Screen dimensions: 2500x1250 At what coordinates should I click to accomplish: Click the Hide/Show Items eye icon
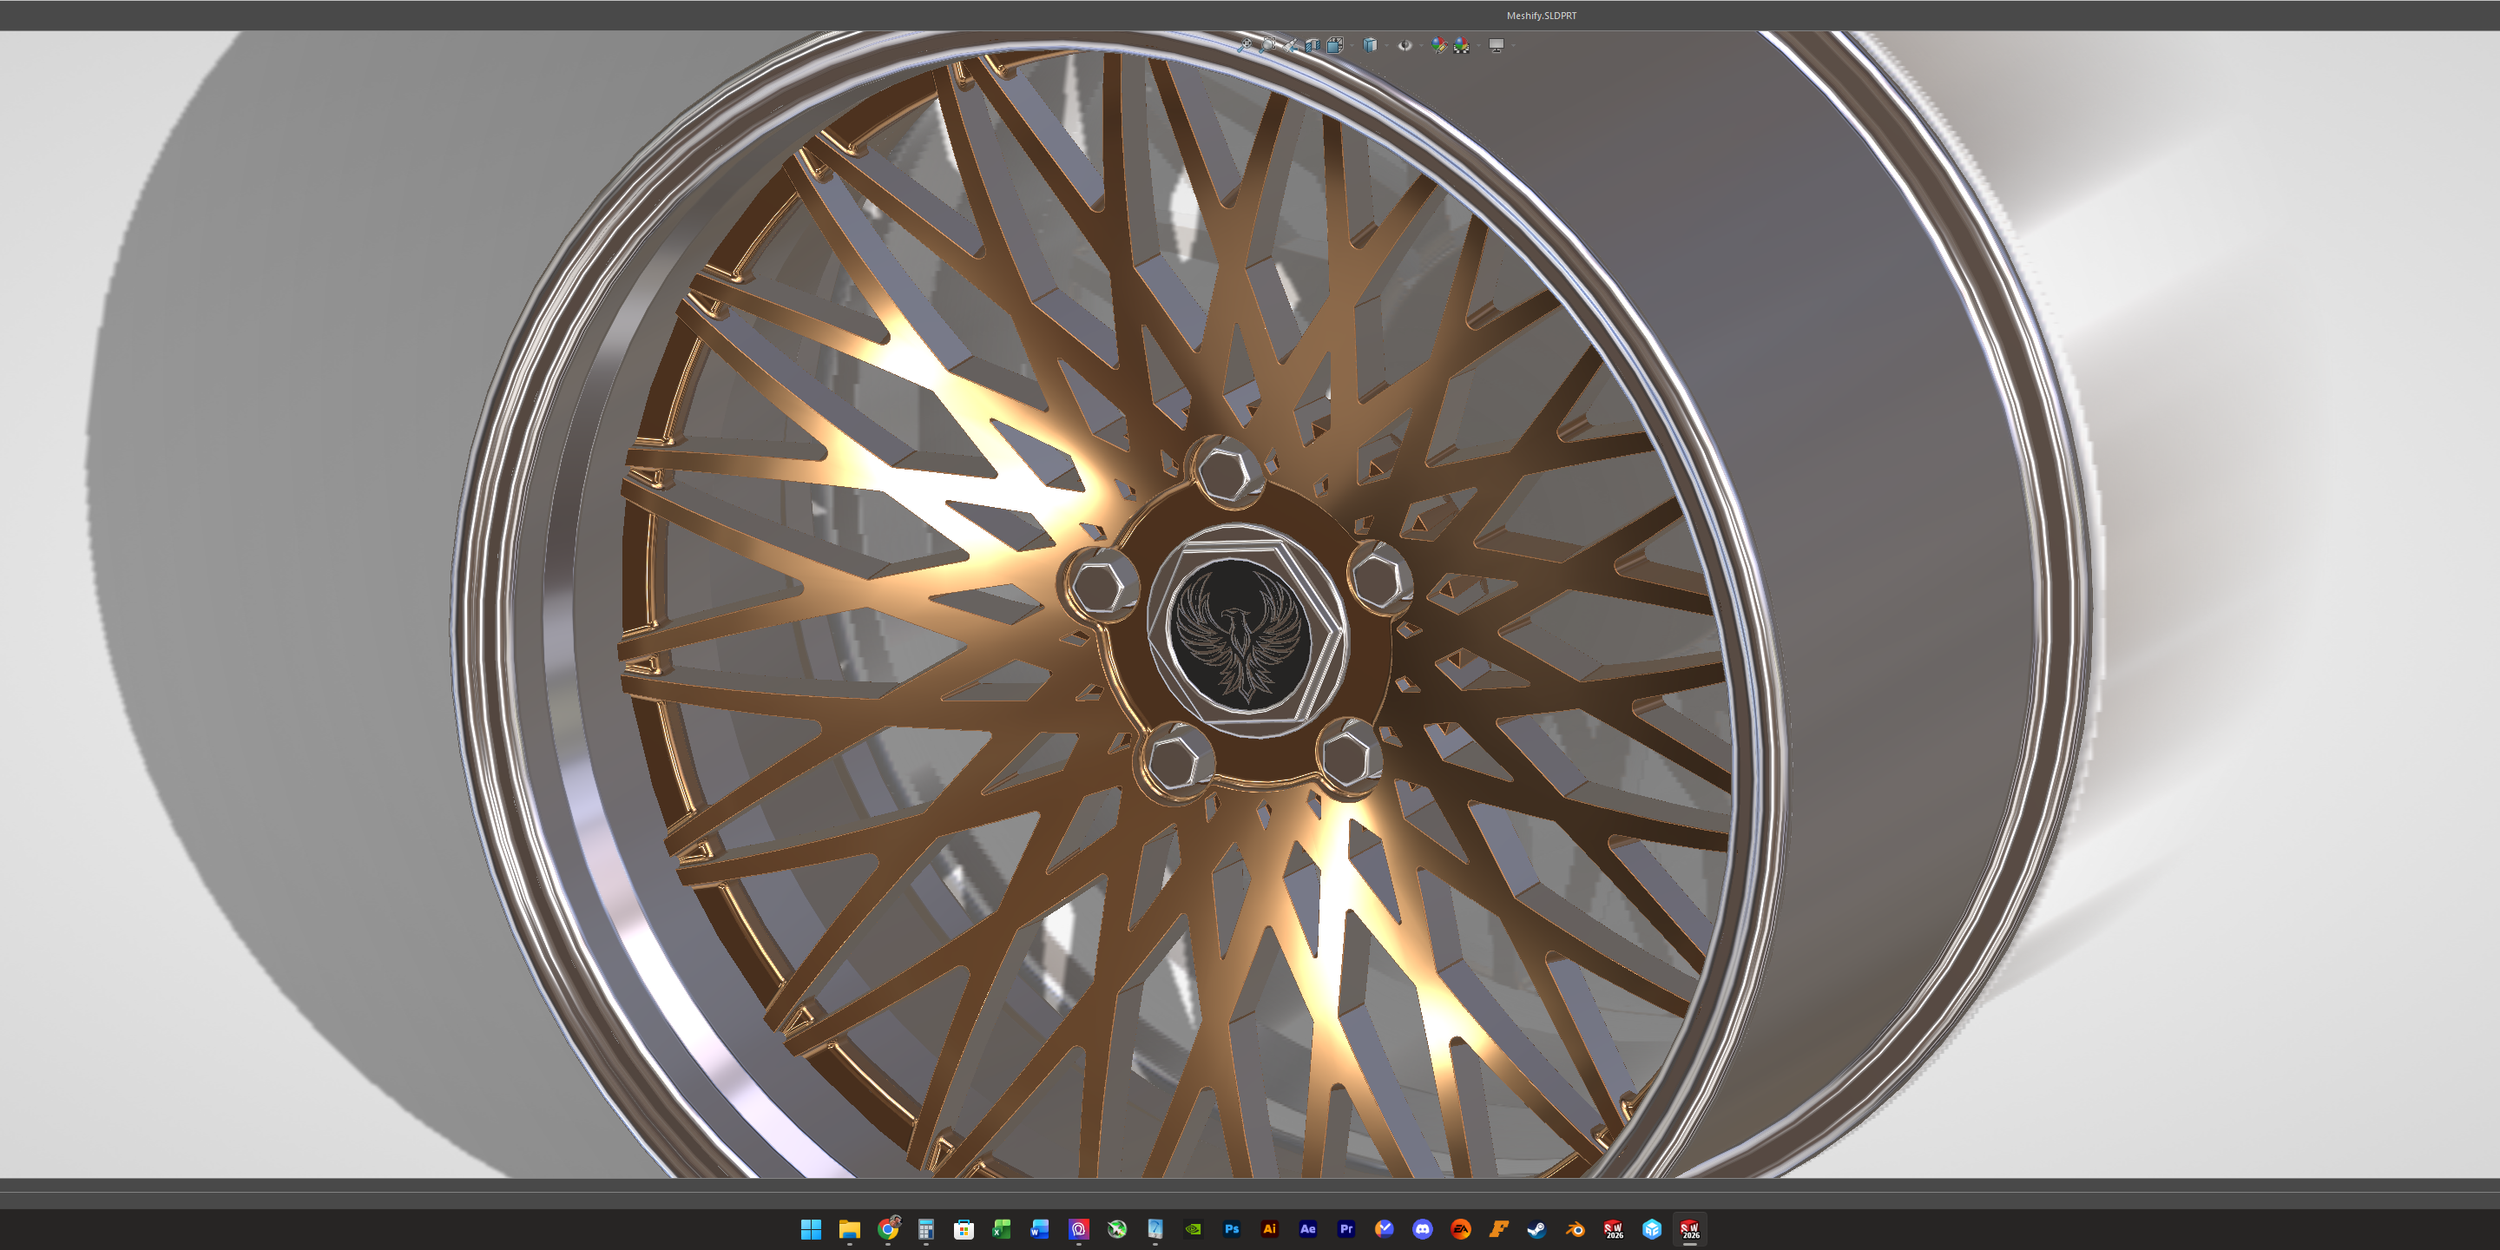pyautogui.click(x=1405, y=45)
